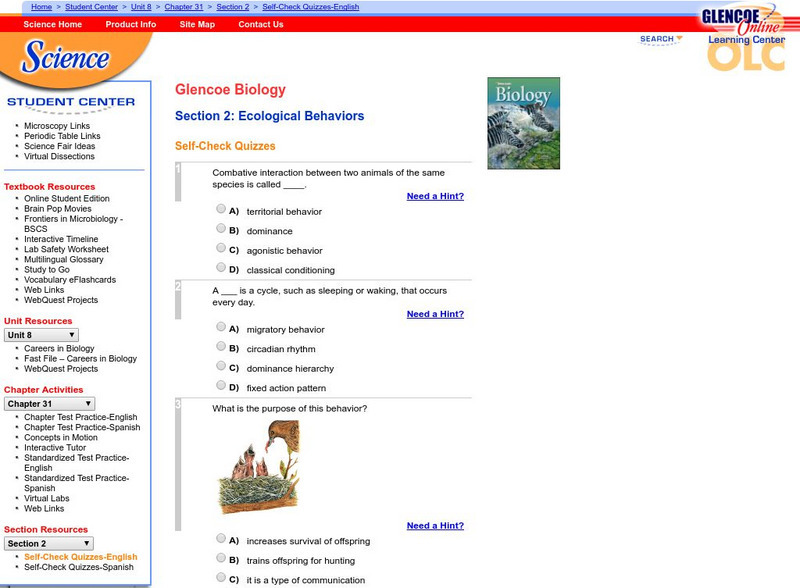The height and width of the screenshot is (588, 800).
Task: Open Science Fair Ideas
Action: (60, 146)
